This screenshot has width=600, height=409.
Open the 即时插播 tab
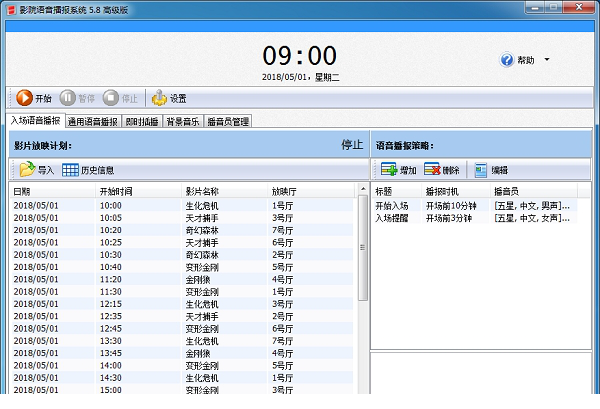click(x=141, y=122)
